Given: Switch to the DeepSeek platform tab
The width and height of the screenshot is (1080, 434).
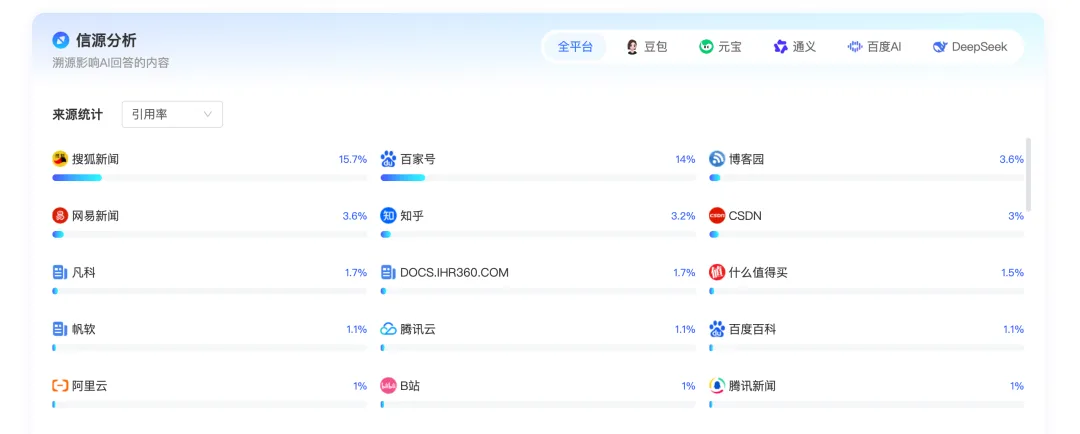Looking at the screenshot, I should pyautogui.click(x=970, y=47).
